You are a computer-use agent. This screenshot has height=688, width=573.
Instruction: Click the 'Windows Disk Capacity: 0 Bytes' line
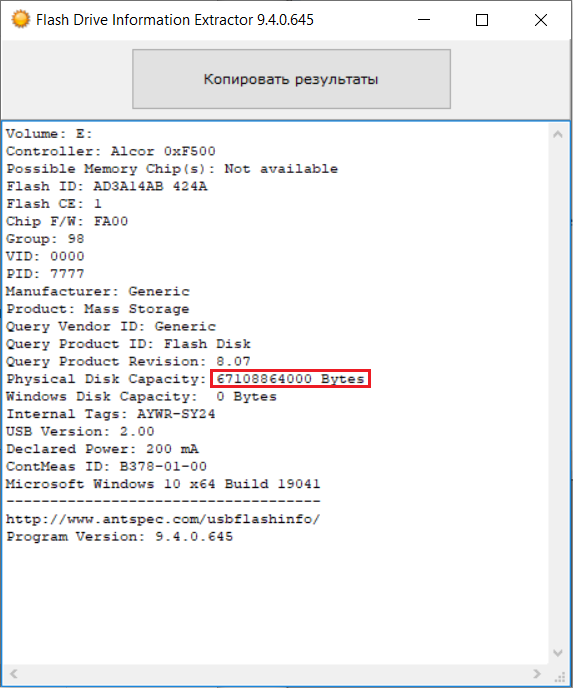tap(141, 397)
